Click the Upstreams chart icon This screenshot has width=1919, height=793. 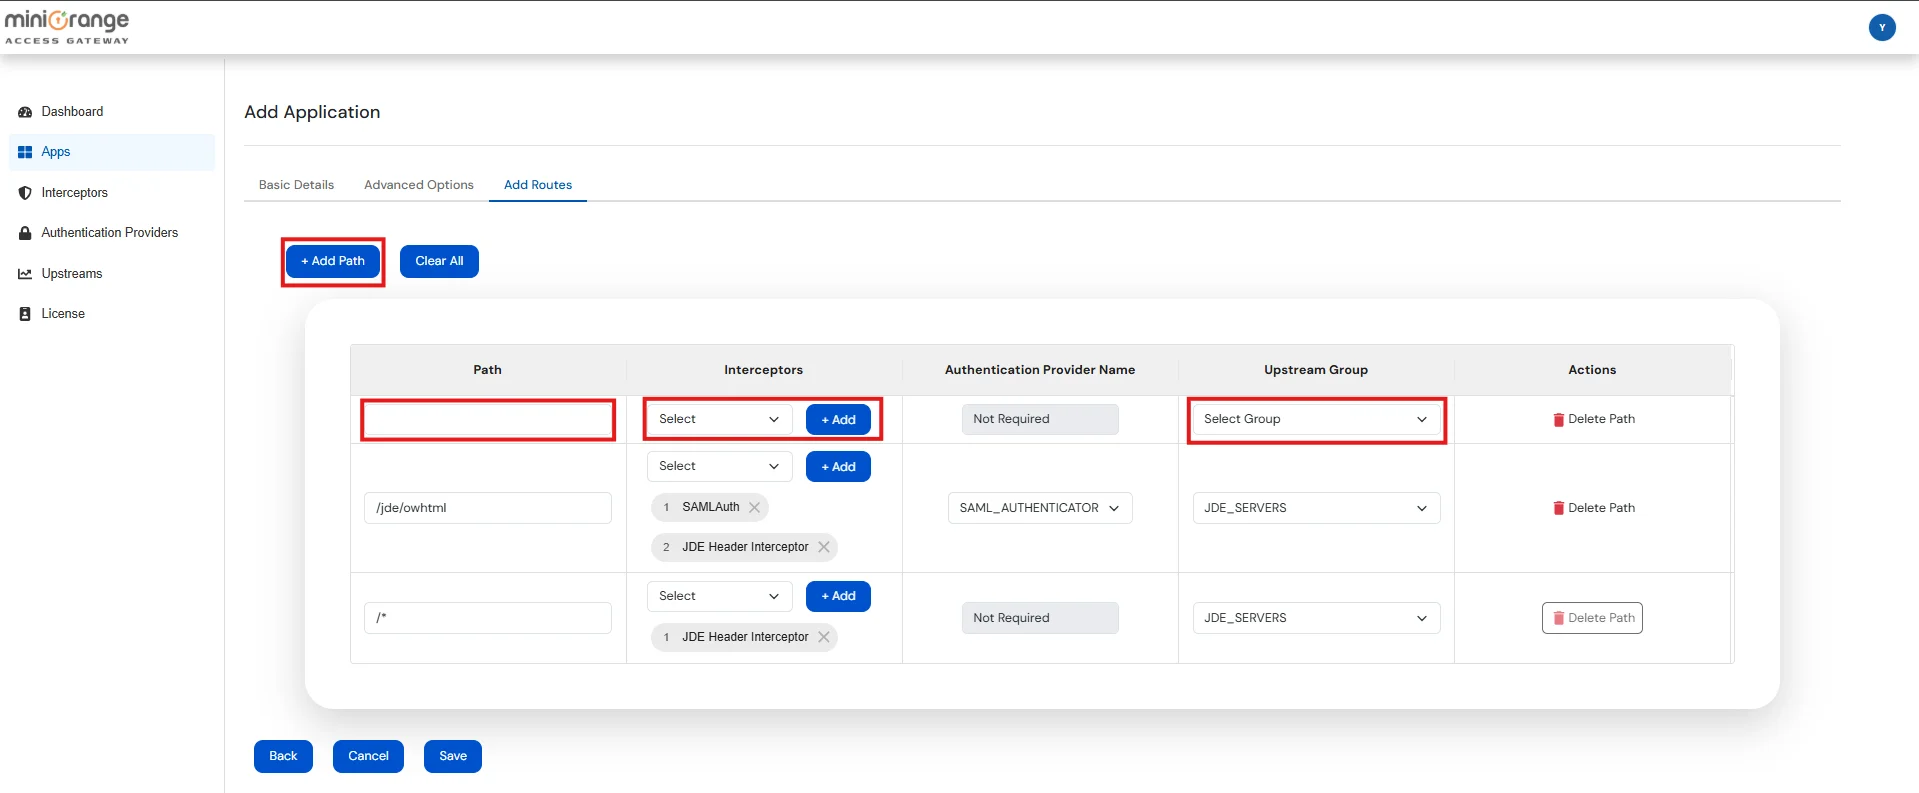point(25,274)
